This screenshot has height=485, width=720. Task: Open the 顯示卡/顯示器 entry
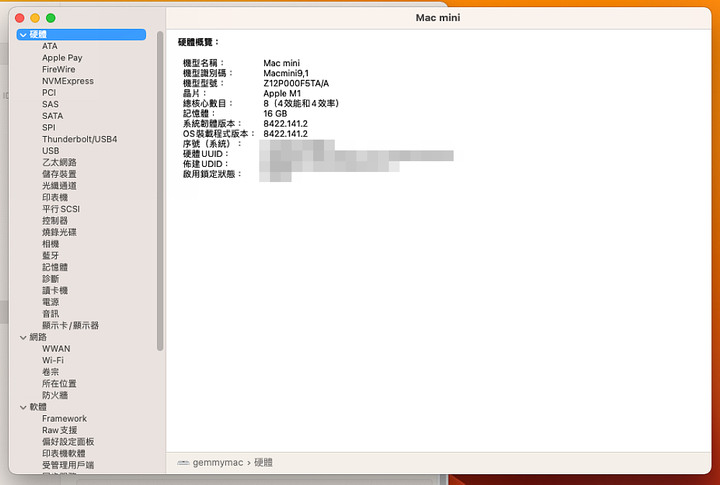[70, 325]
